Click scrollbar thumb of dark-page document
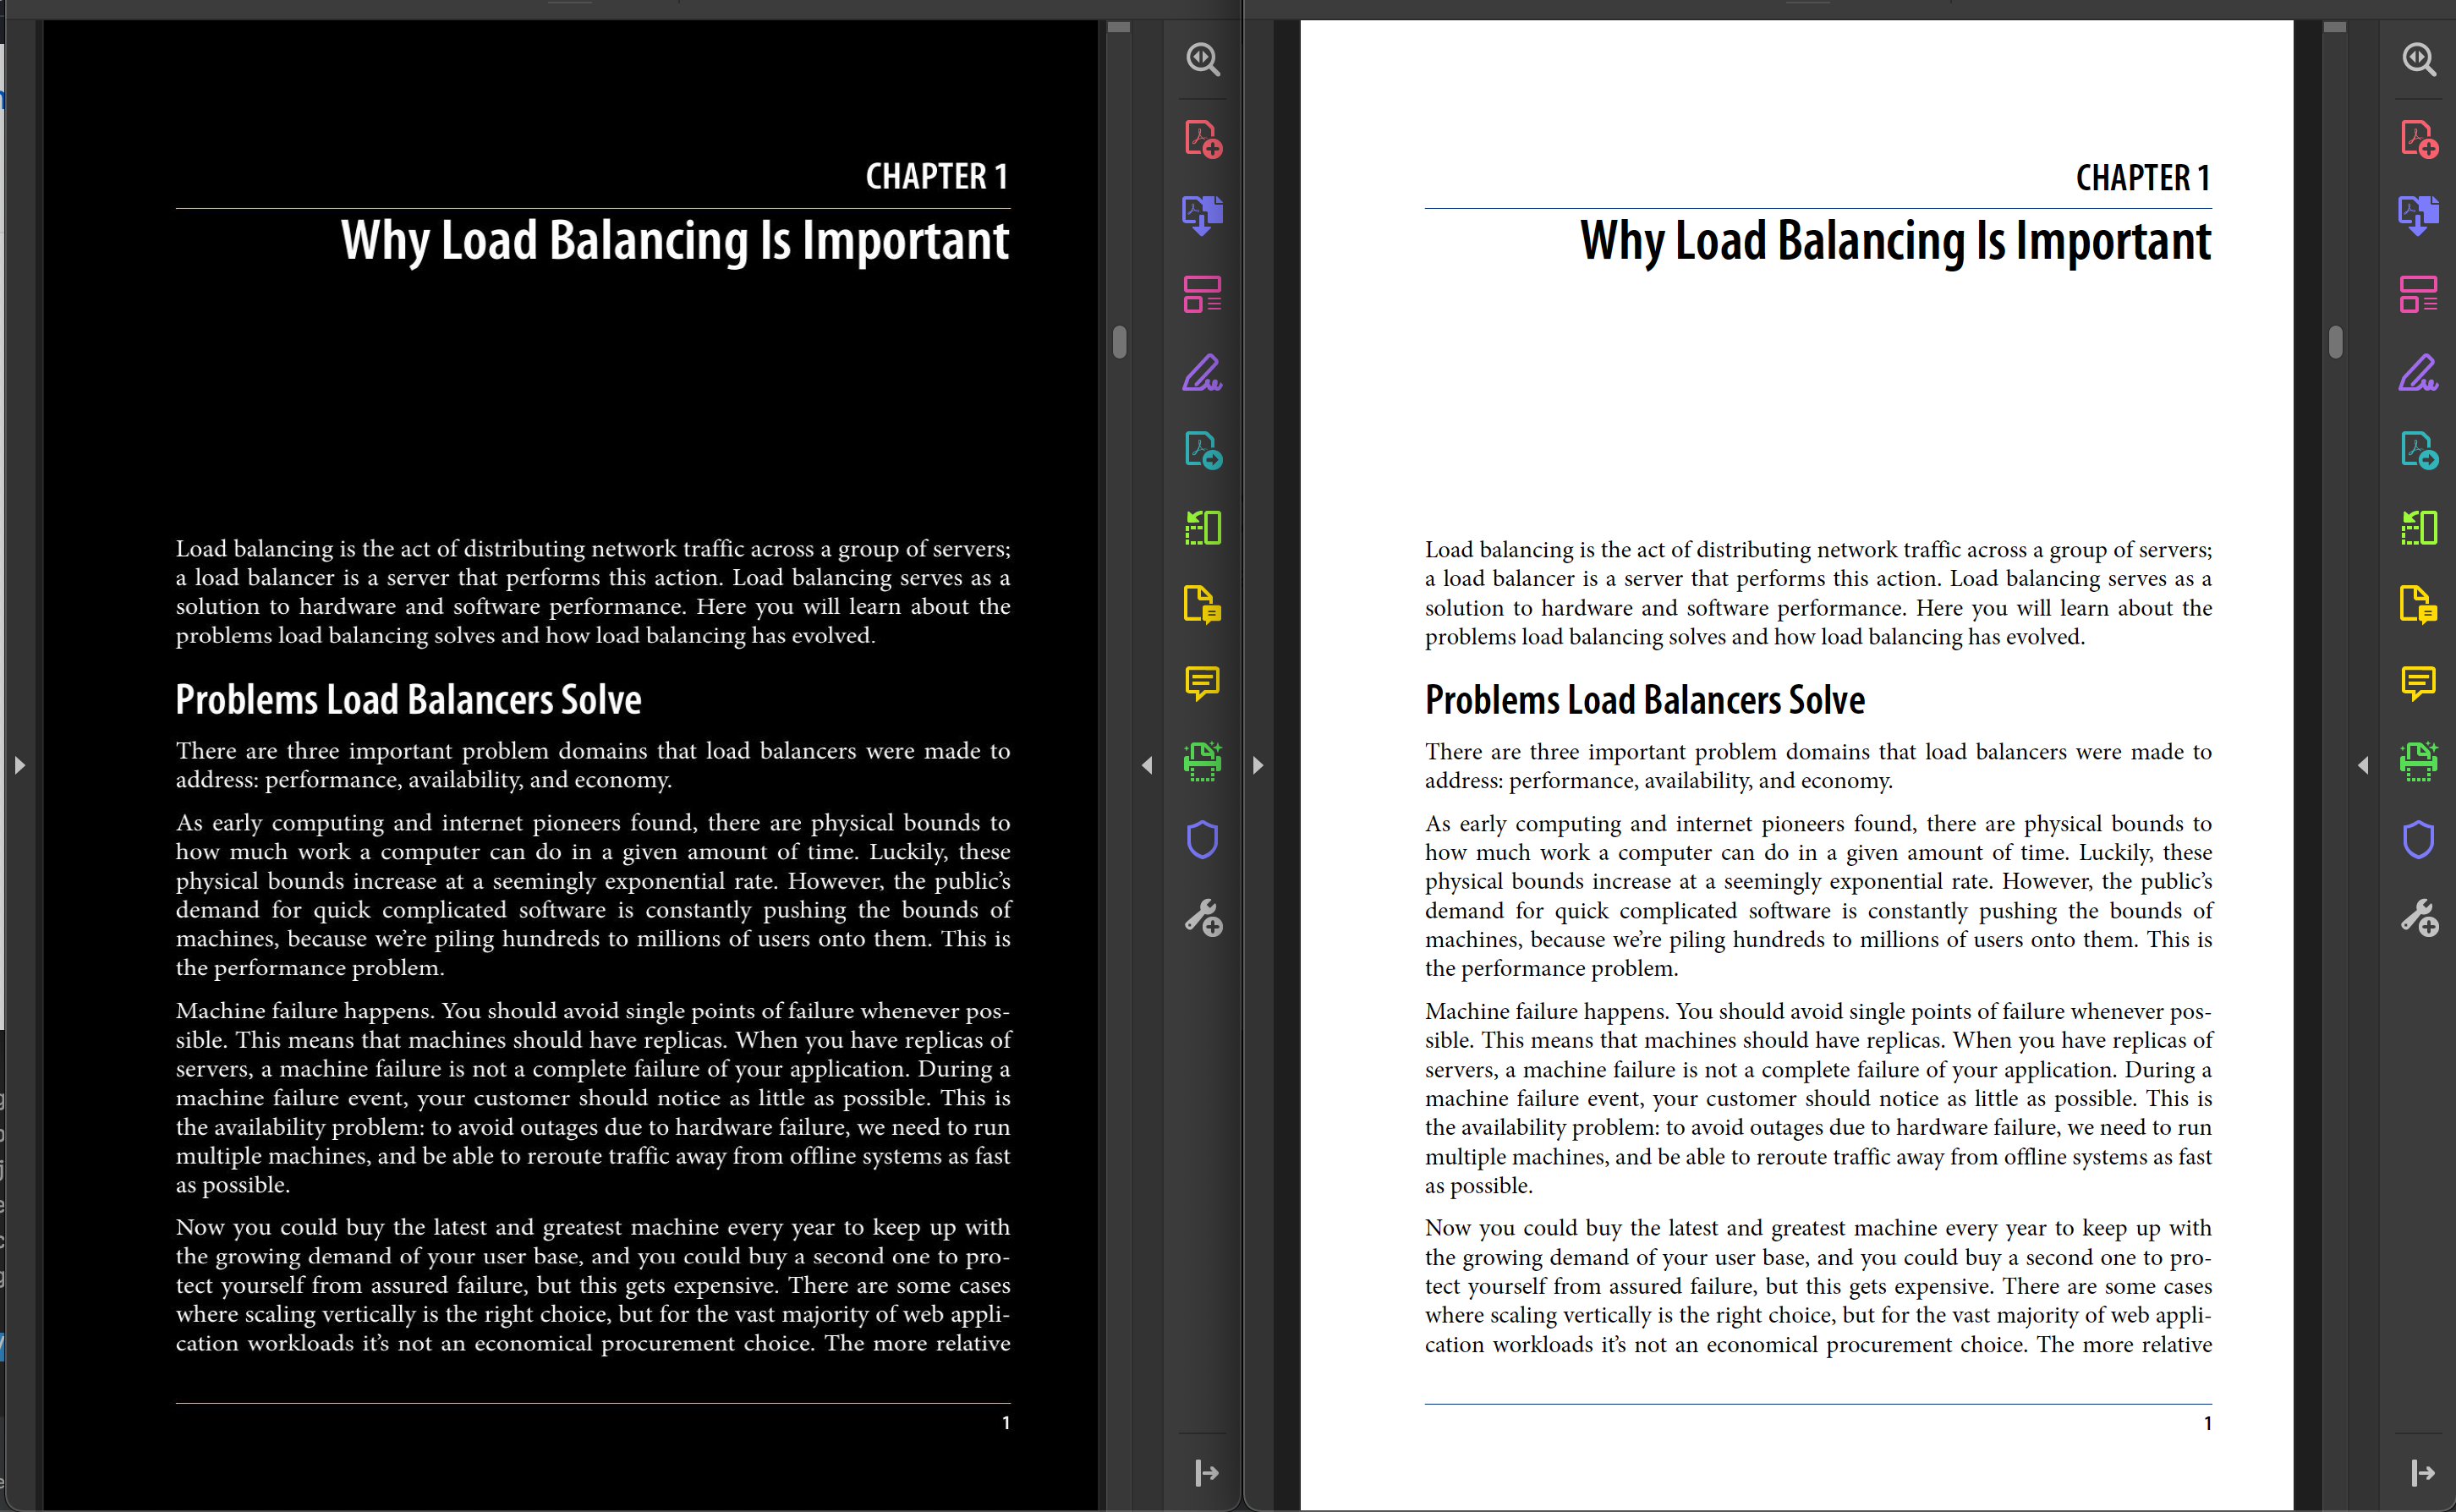This screenshot has height=1512, width=2456. [x=1119, y=342]
